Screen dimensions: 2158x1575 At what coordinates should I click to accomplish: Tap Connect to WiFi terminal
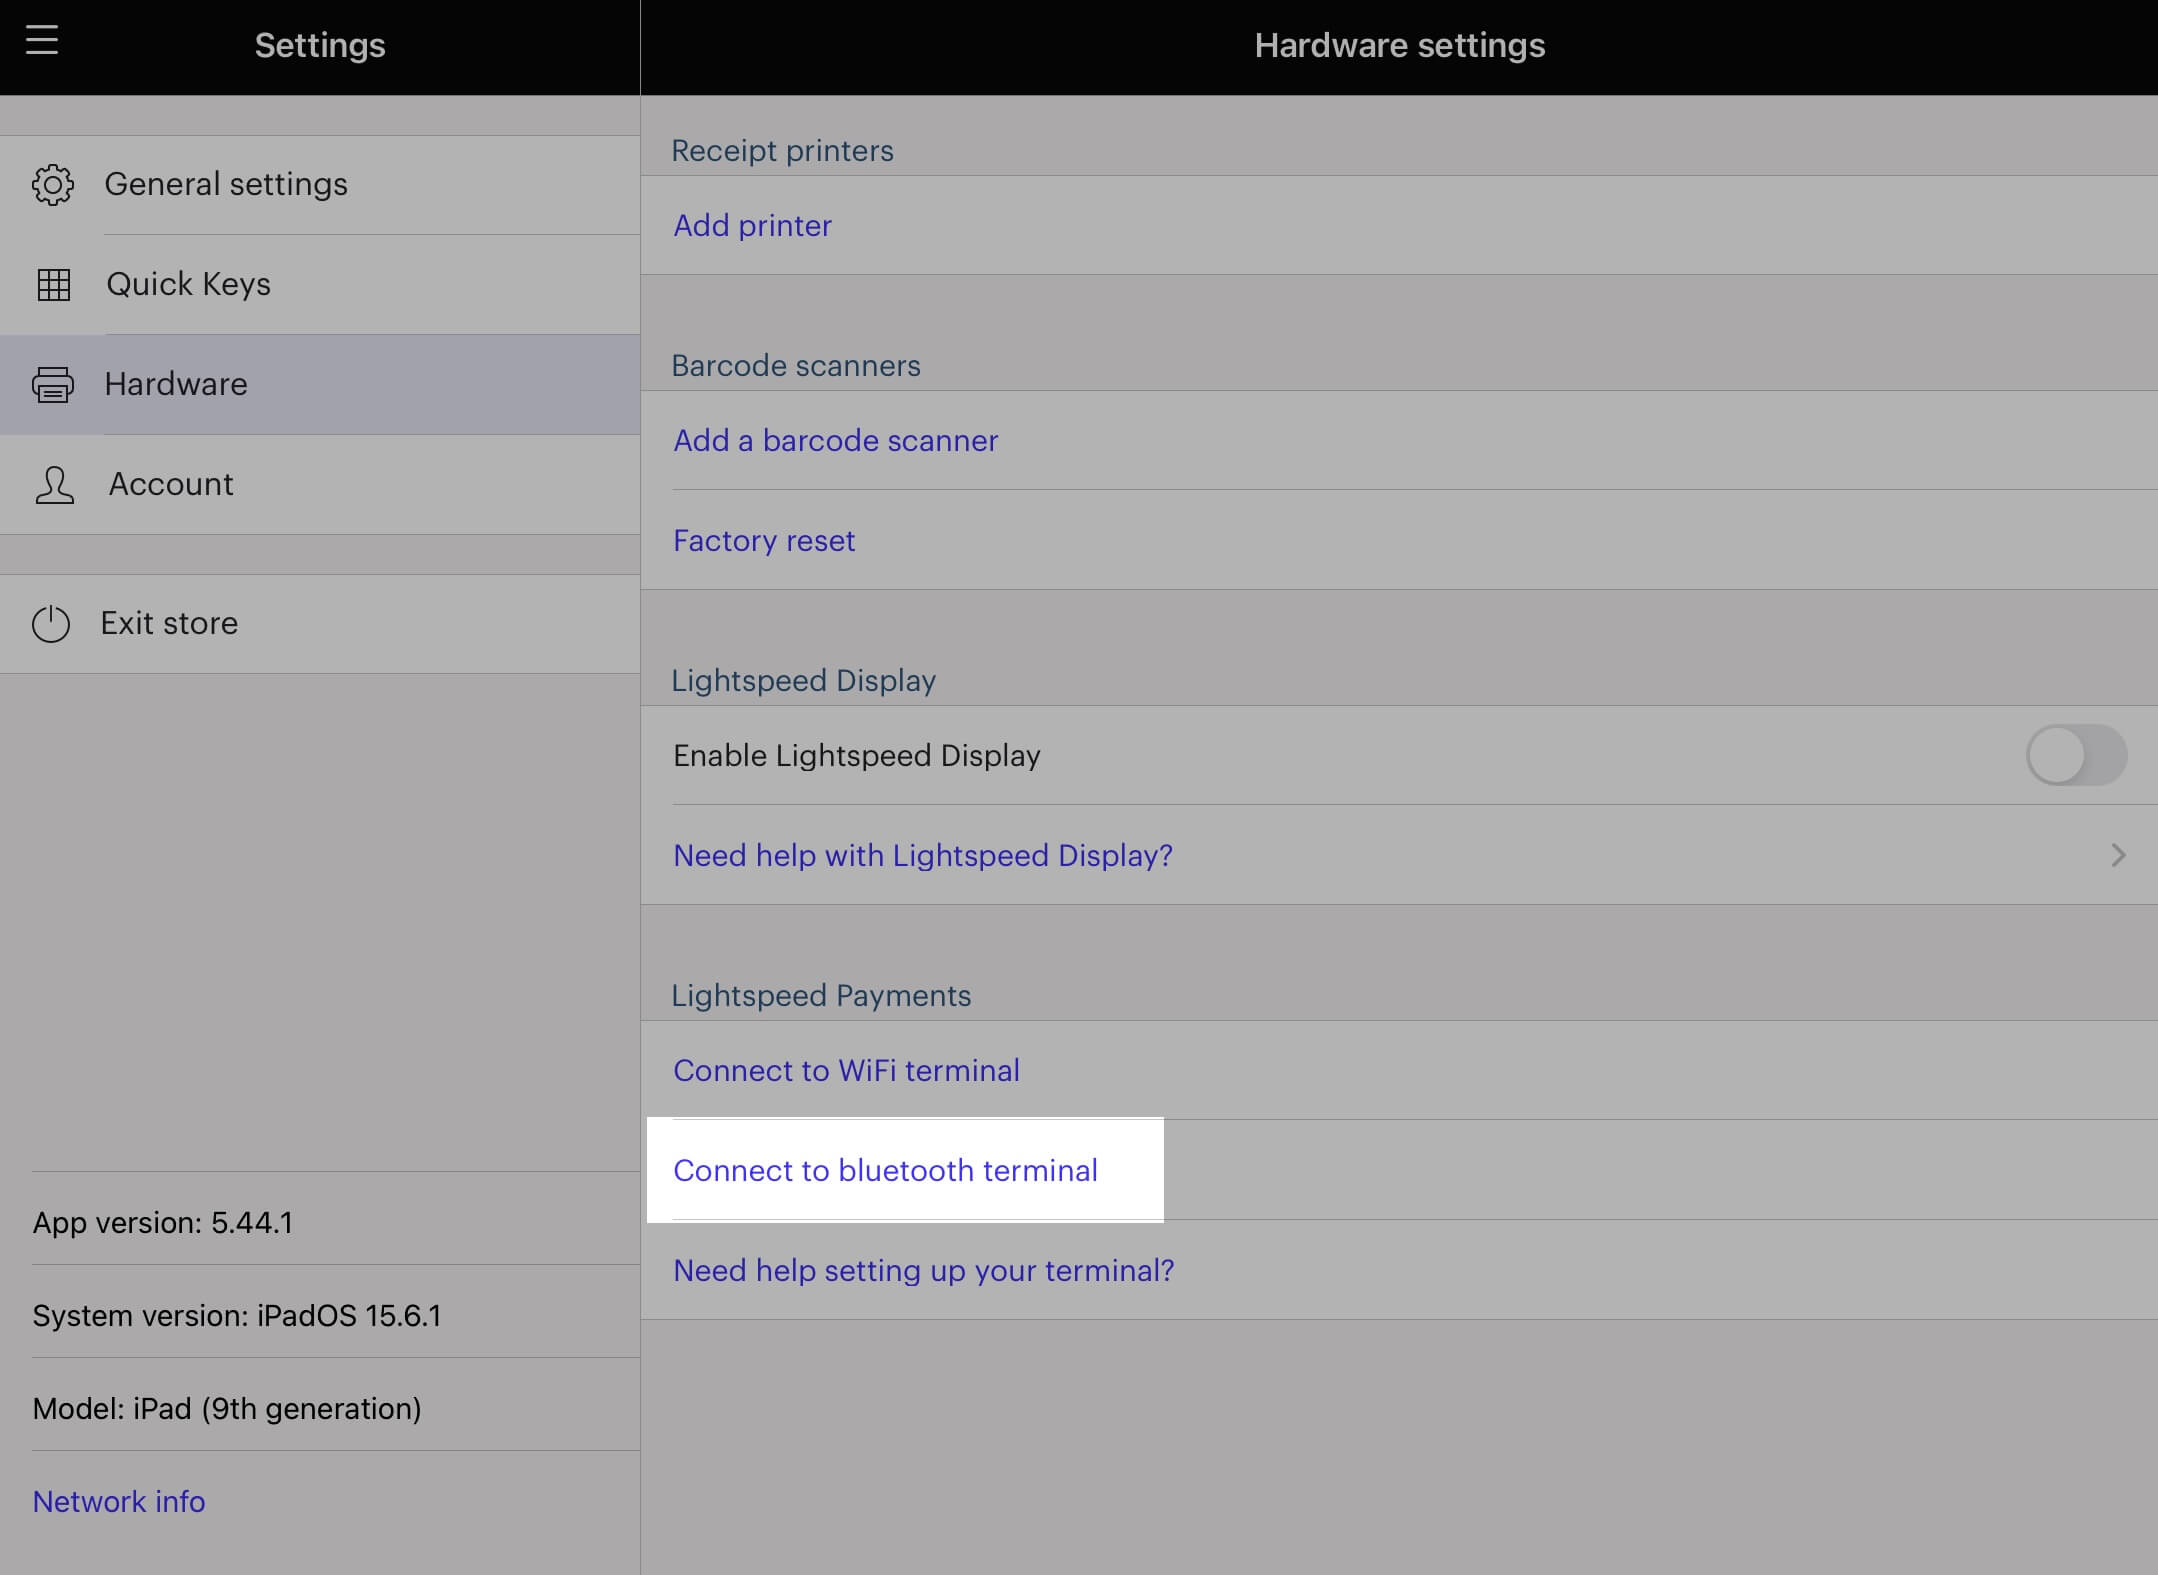pyautogui.click(x=846, y=1071)
